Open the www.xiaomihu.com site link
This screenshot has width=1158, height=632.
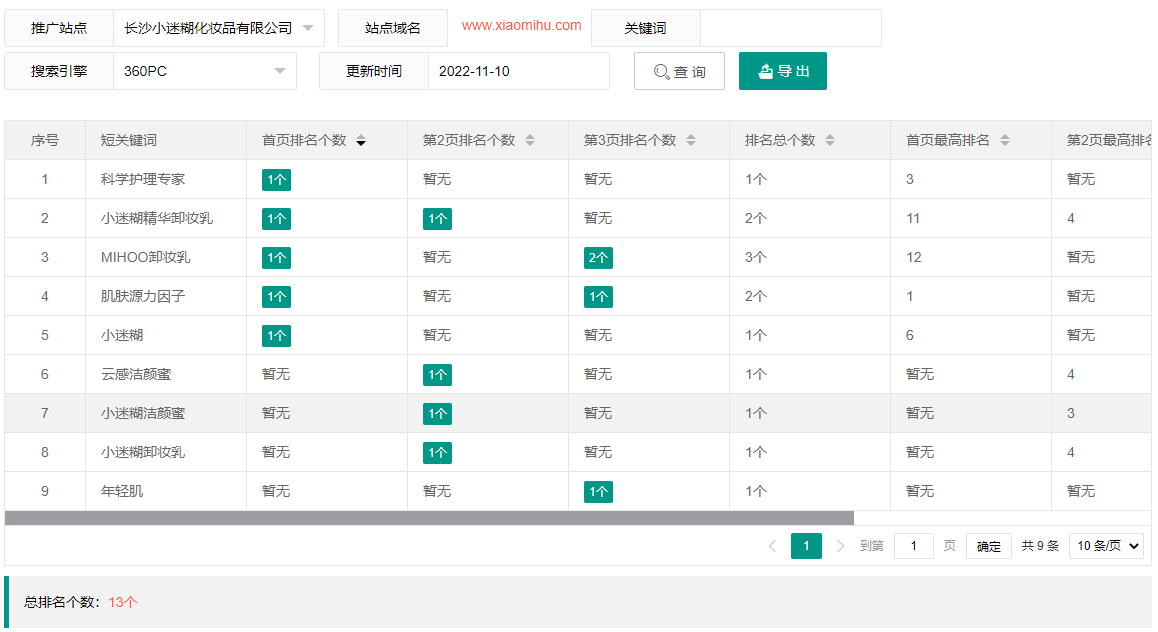(x=521, y=26)
